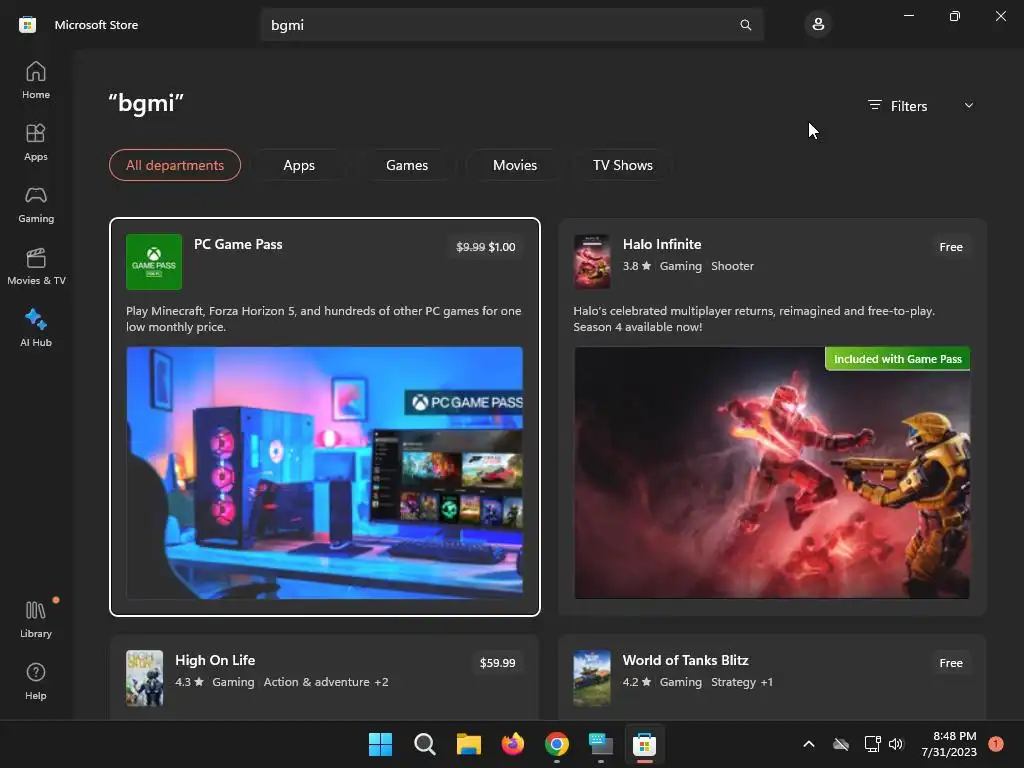Screen dimensions: 1024x768
Task: Click the OneDrive cloud tray icon
Action: tap(841, 744)
